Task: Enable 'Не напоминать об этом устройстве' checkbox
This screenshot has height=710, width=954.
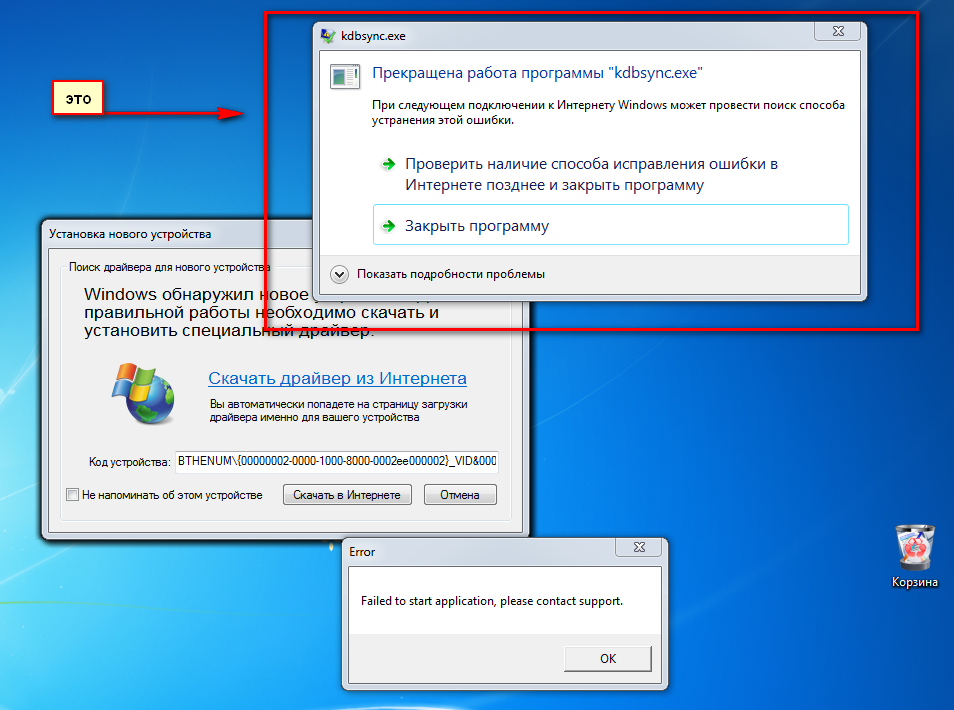Action: pos(72,495)
